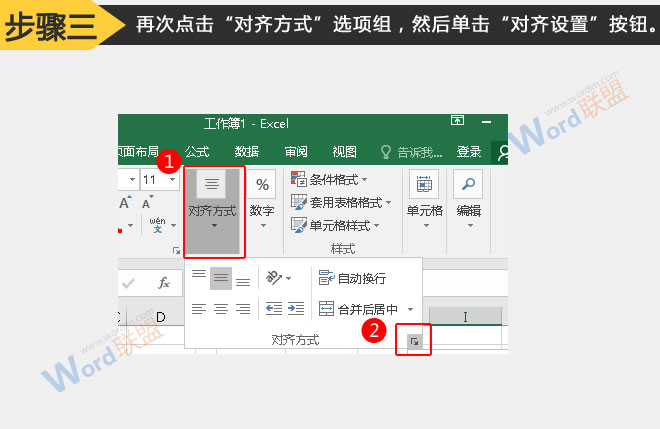Click the fx insert function button
This screenshot has width=660, height=429.
coord(163,283)
